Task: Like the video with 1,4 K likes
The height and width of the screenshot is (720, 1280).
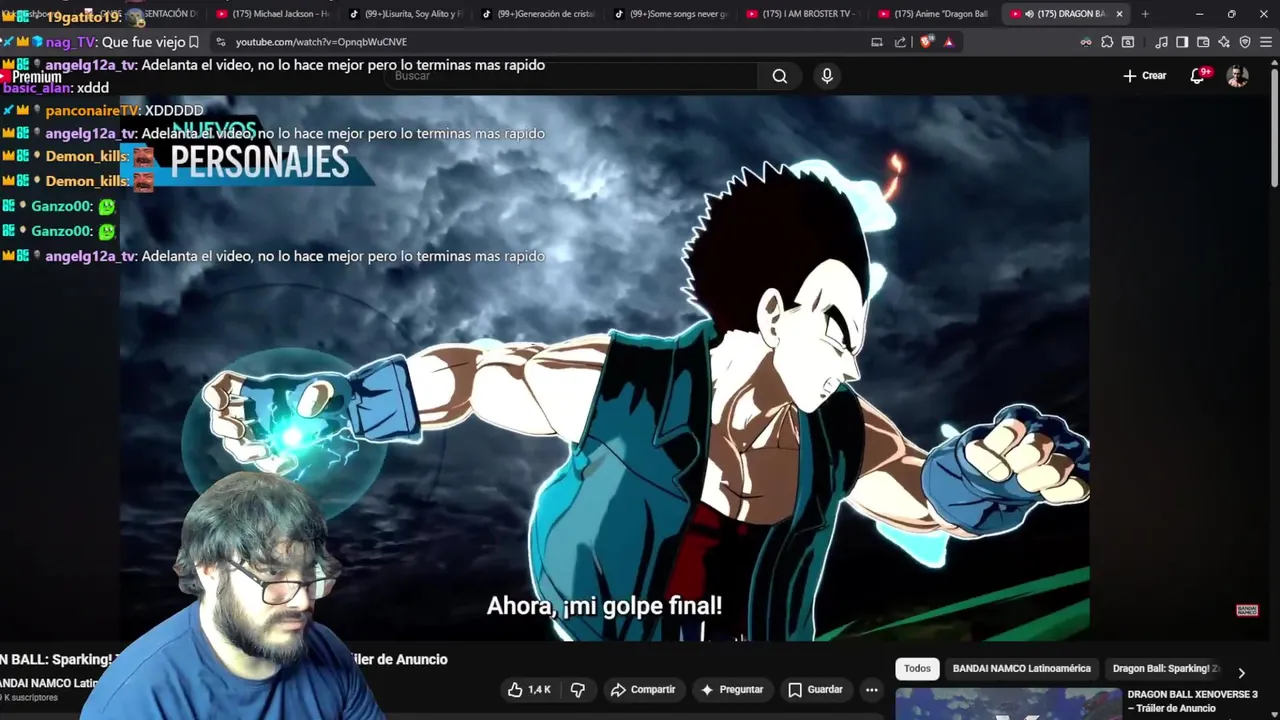Action: [529, 690]
